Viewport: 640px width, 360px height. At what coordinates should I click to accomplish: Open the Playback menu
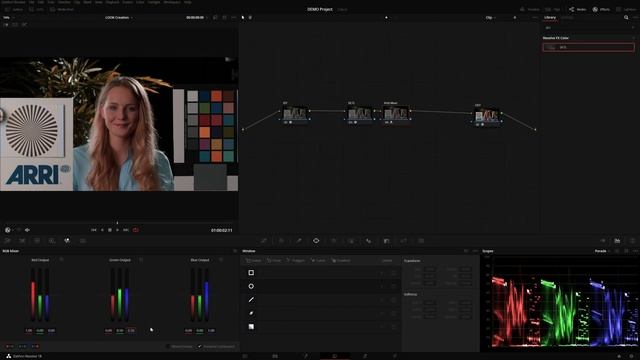(113, 2)
